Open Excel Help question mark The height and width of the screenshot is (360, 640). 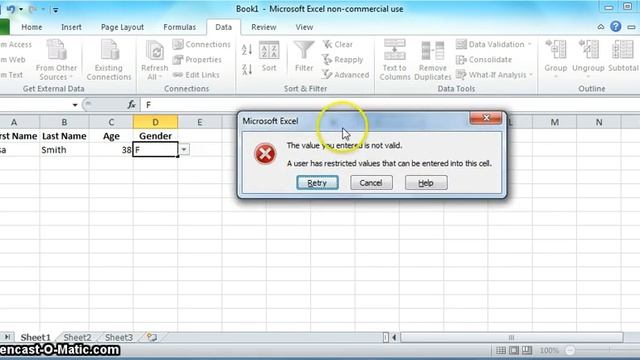pyautogui.click(x=616, y=27)
